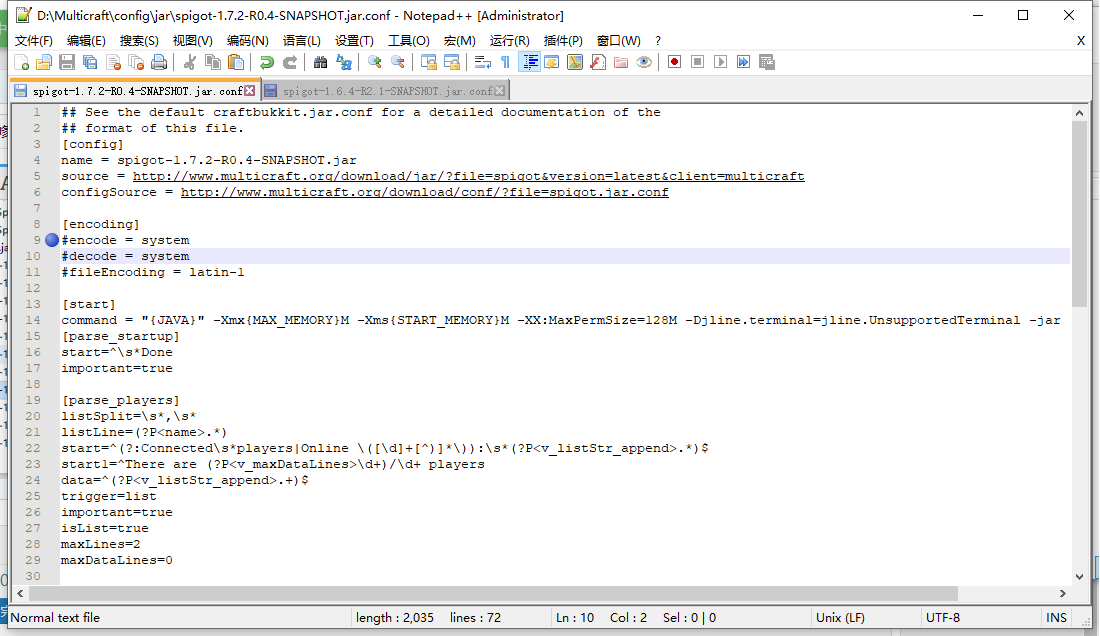Open user defined language dialog icon
The width and height of the screenshot is (1100, 636).
pyautogui.click(x=552, y=62)
